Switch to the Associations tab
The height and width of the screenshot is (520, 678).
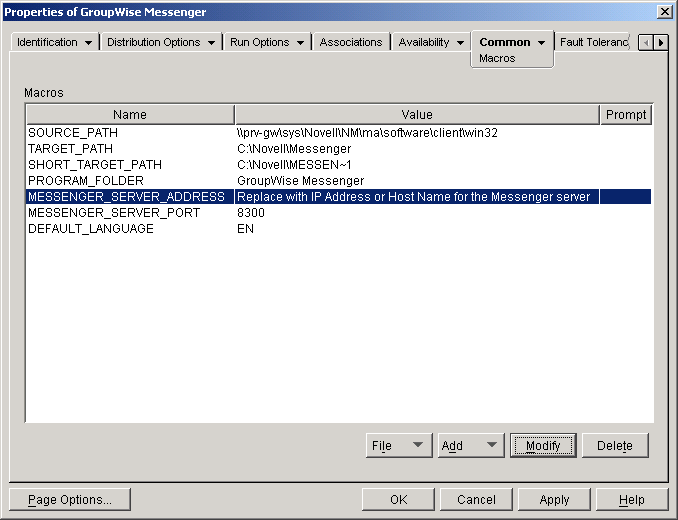(351, 42)
